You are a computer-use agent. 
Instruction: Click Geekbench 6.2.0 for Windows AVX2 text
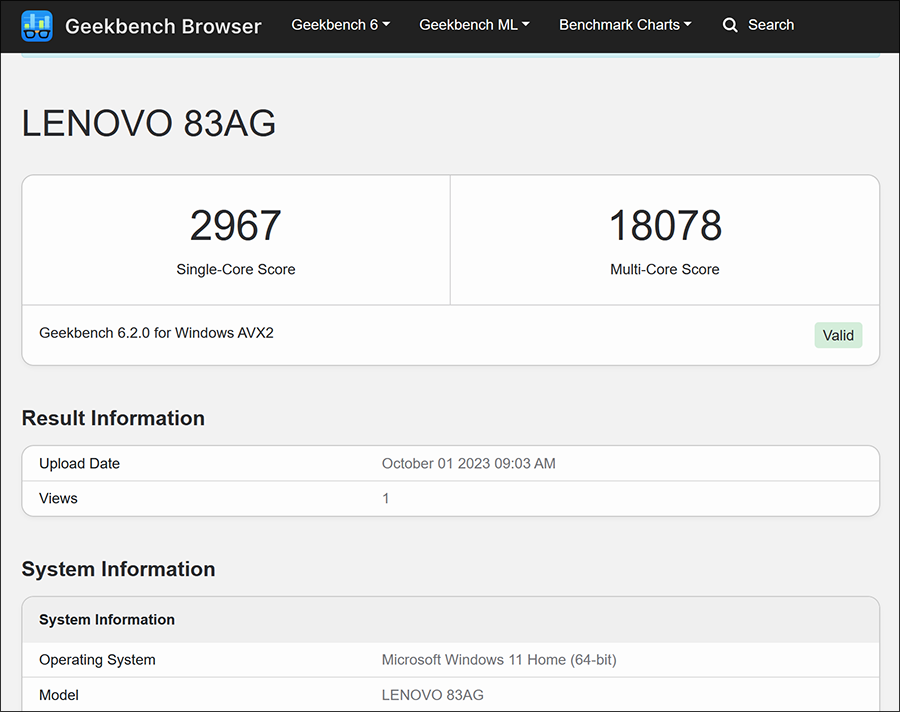point(156,333)
